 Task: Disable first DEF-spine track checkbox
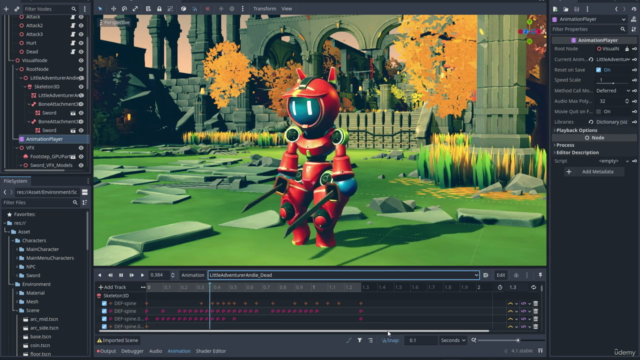click(104, 303)
